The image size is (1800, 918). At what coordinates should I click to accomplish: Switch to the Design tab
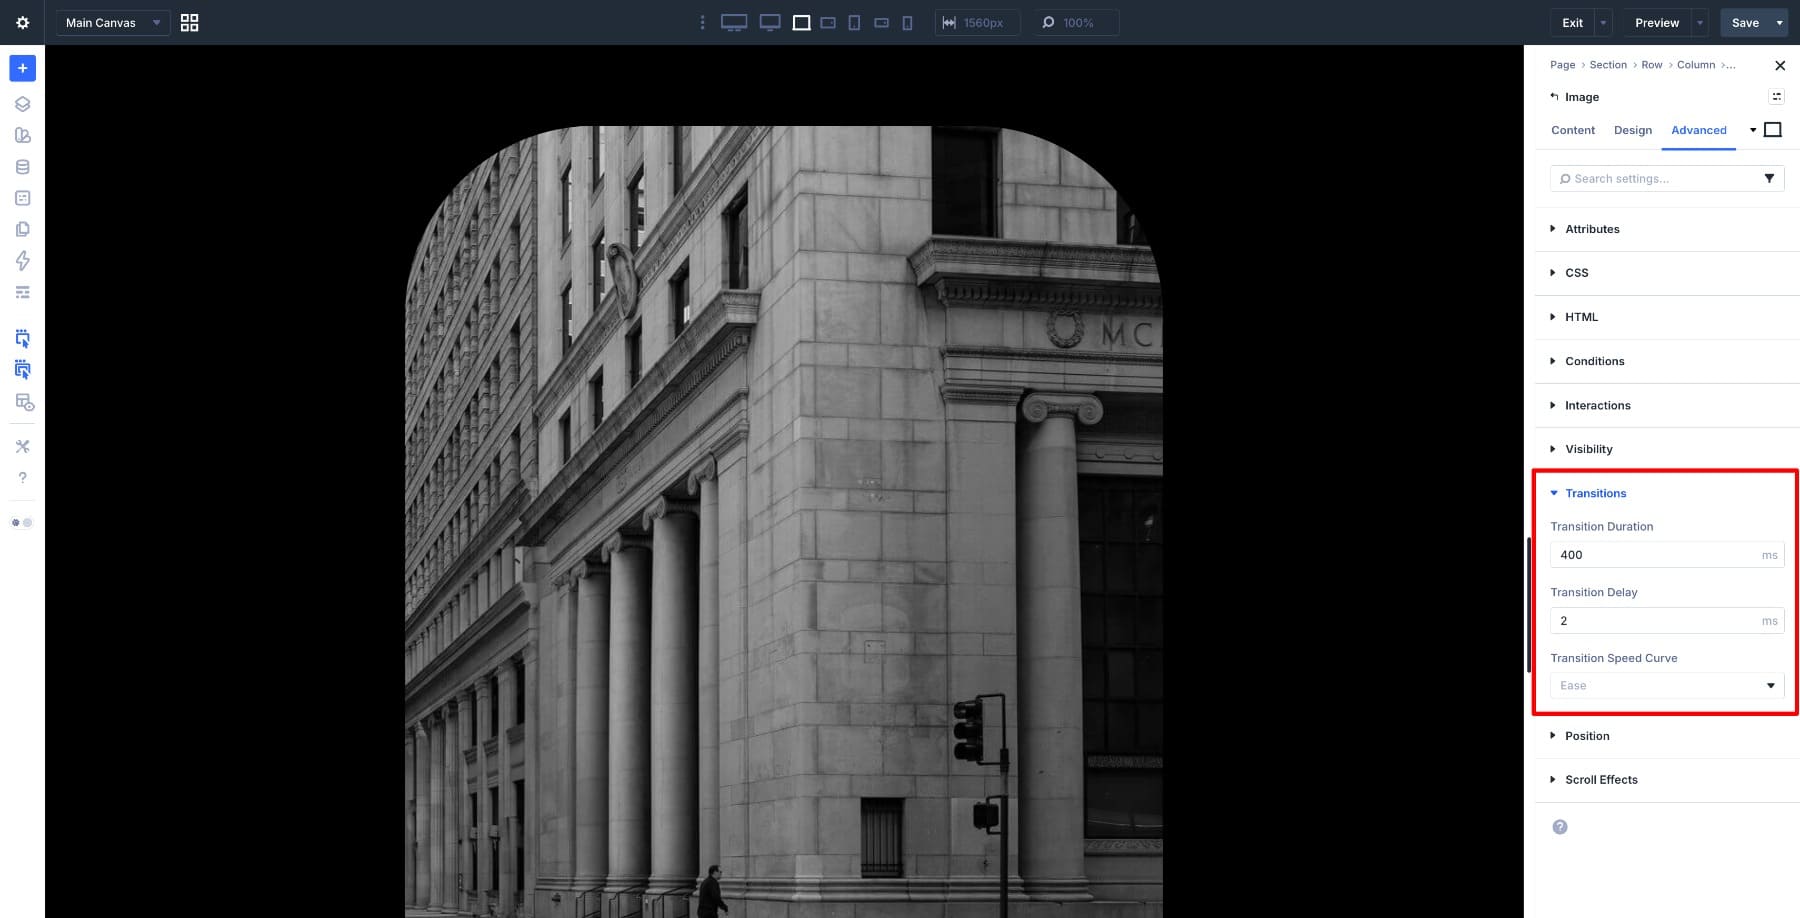coord(1632,130)
